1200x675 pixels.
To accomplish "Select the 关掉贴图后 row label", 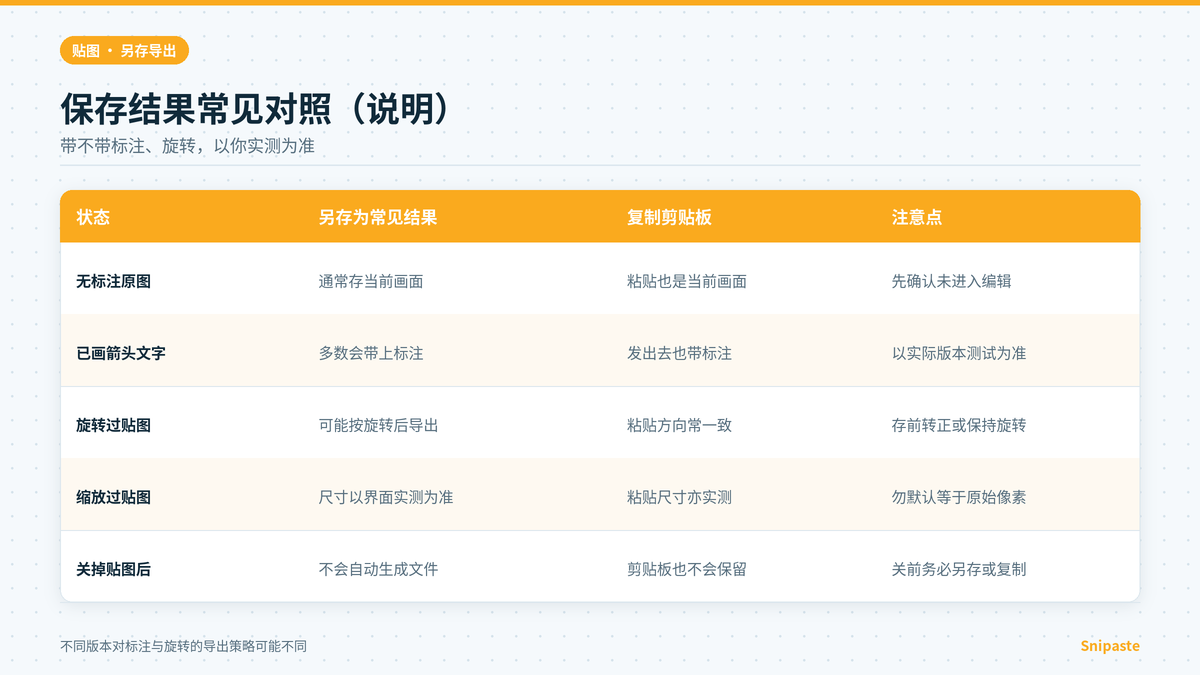I will click(x=113, y=569).
